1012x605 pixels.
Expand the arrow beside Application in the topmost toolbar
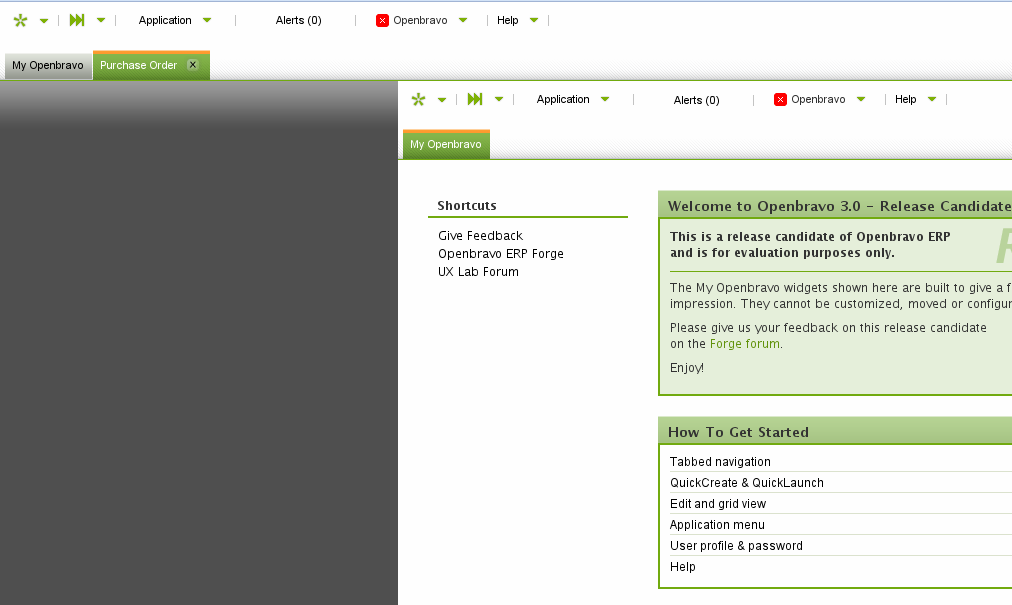(x=207, y=20)
